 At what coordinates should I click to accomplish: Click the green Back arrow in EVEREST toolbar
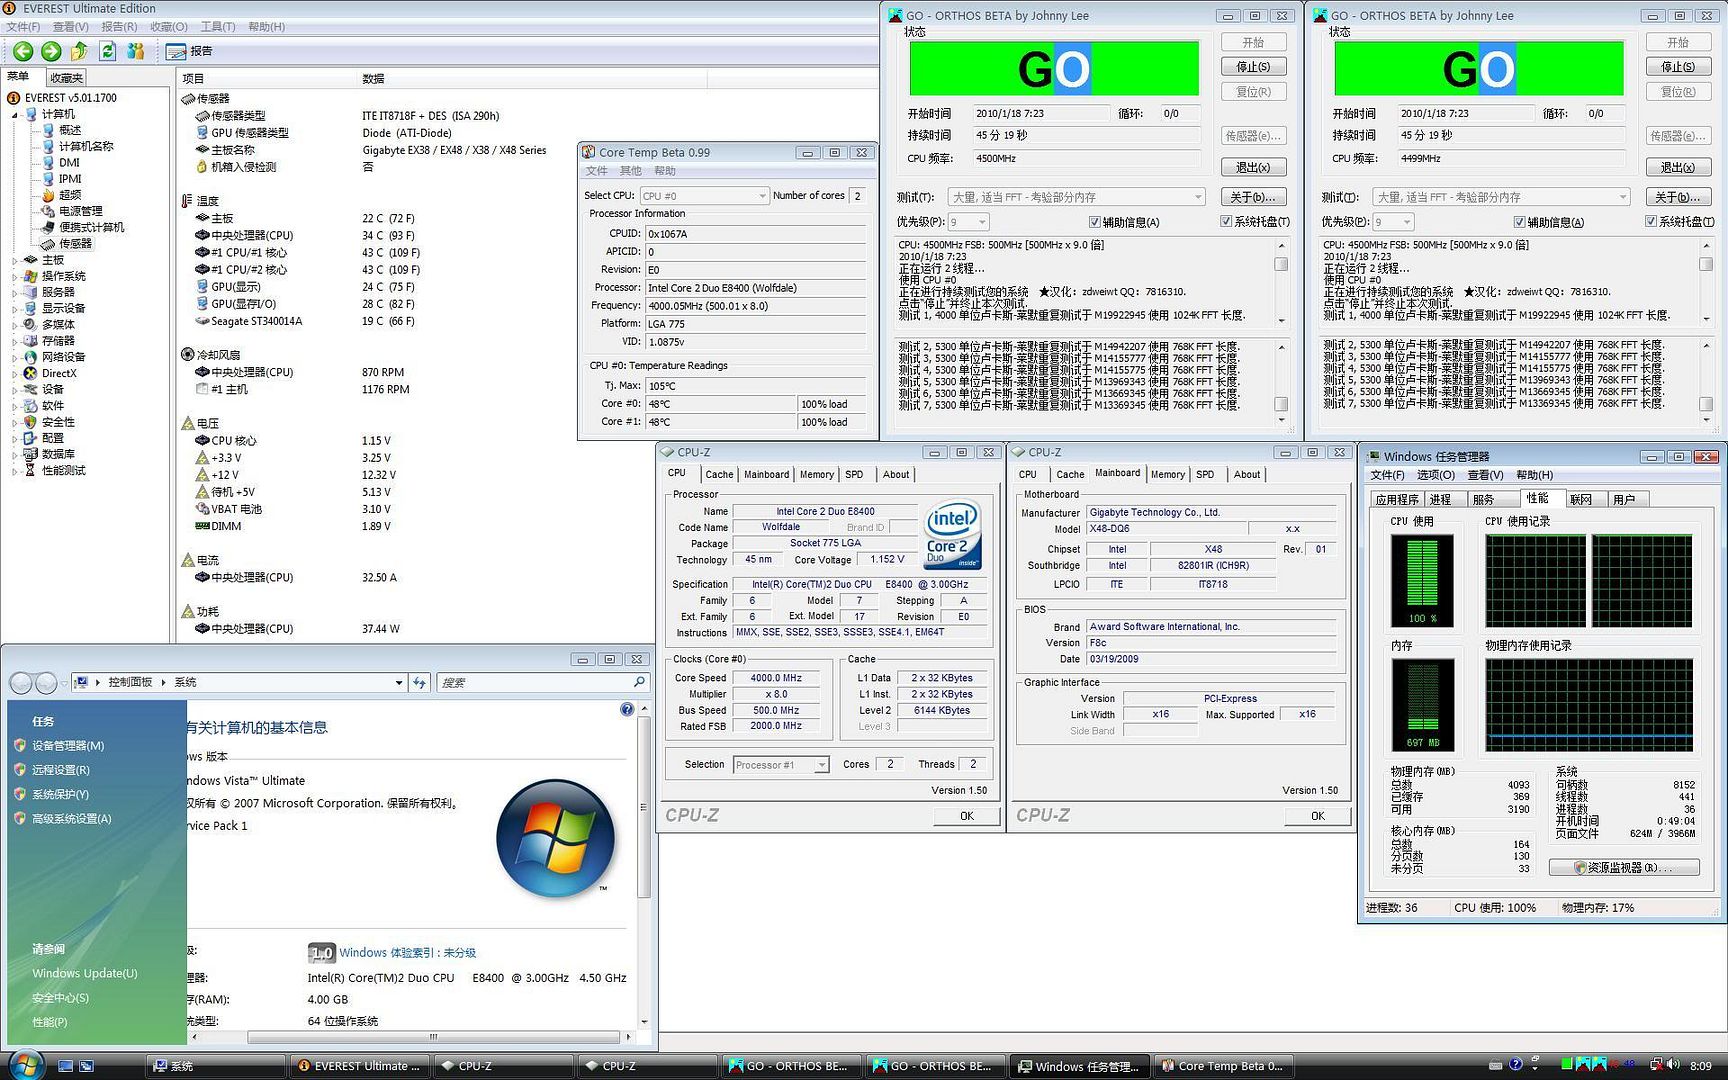point(23,51)
